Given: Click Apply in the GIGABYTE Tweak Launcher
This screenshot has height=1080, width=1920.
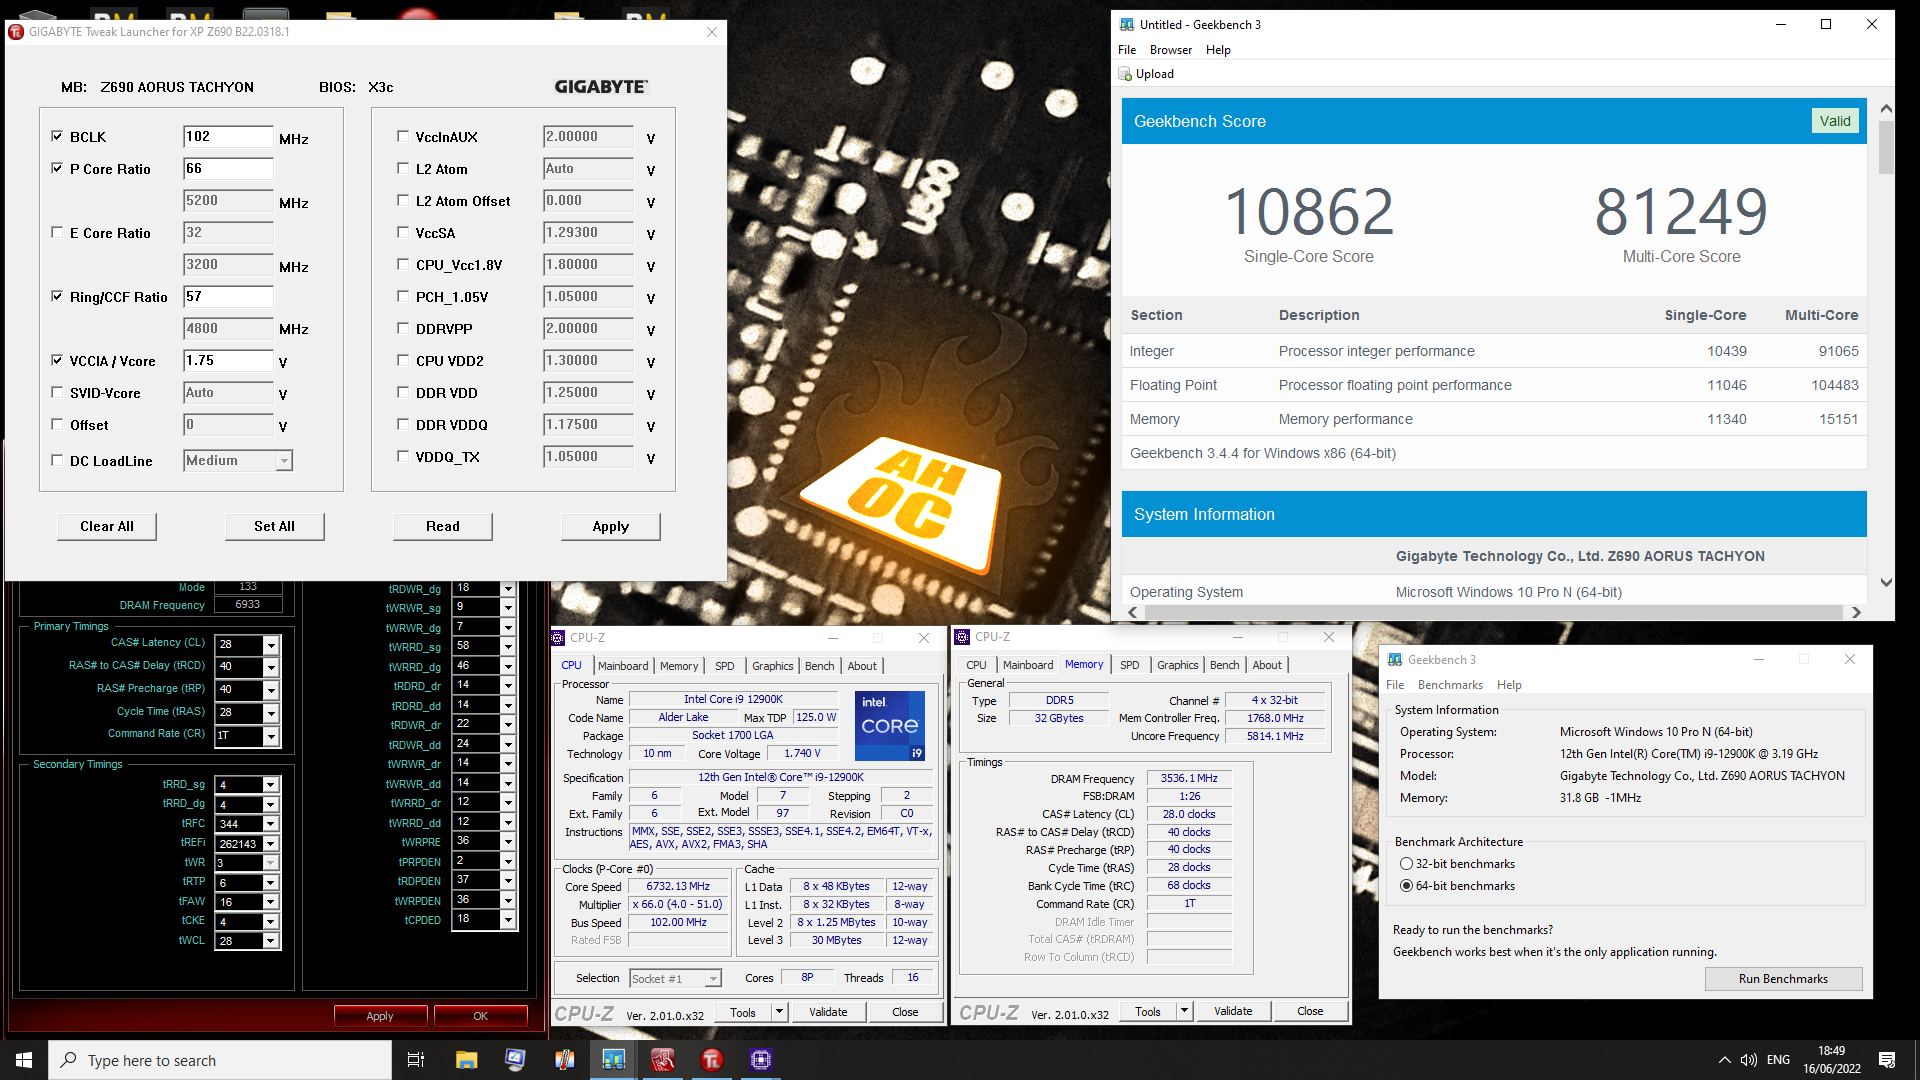Looking at the screenshot, I should 611,527.
